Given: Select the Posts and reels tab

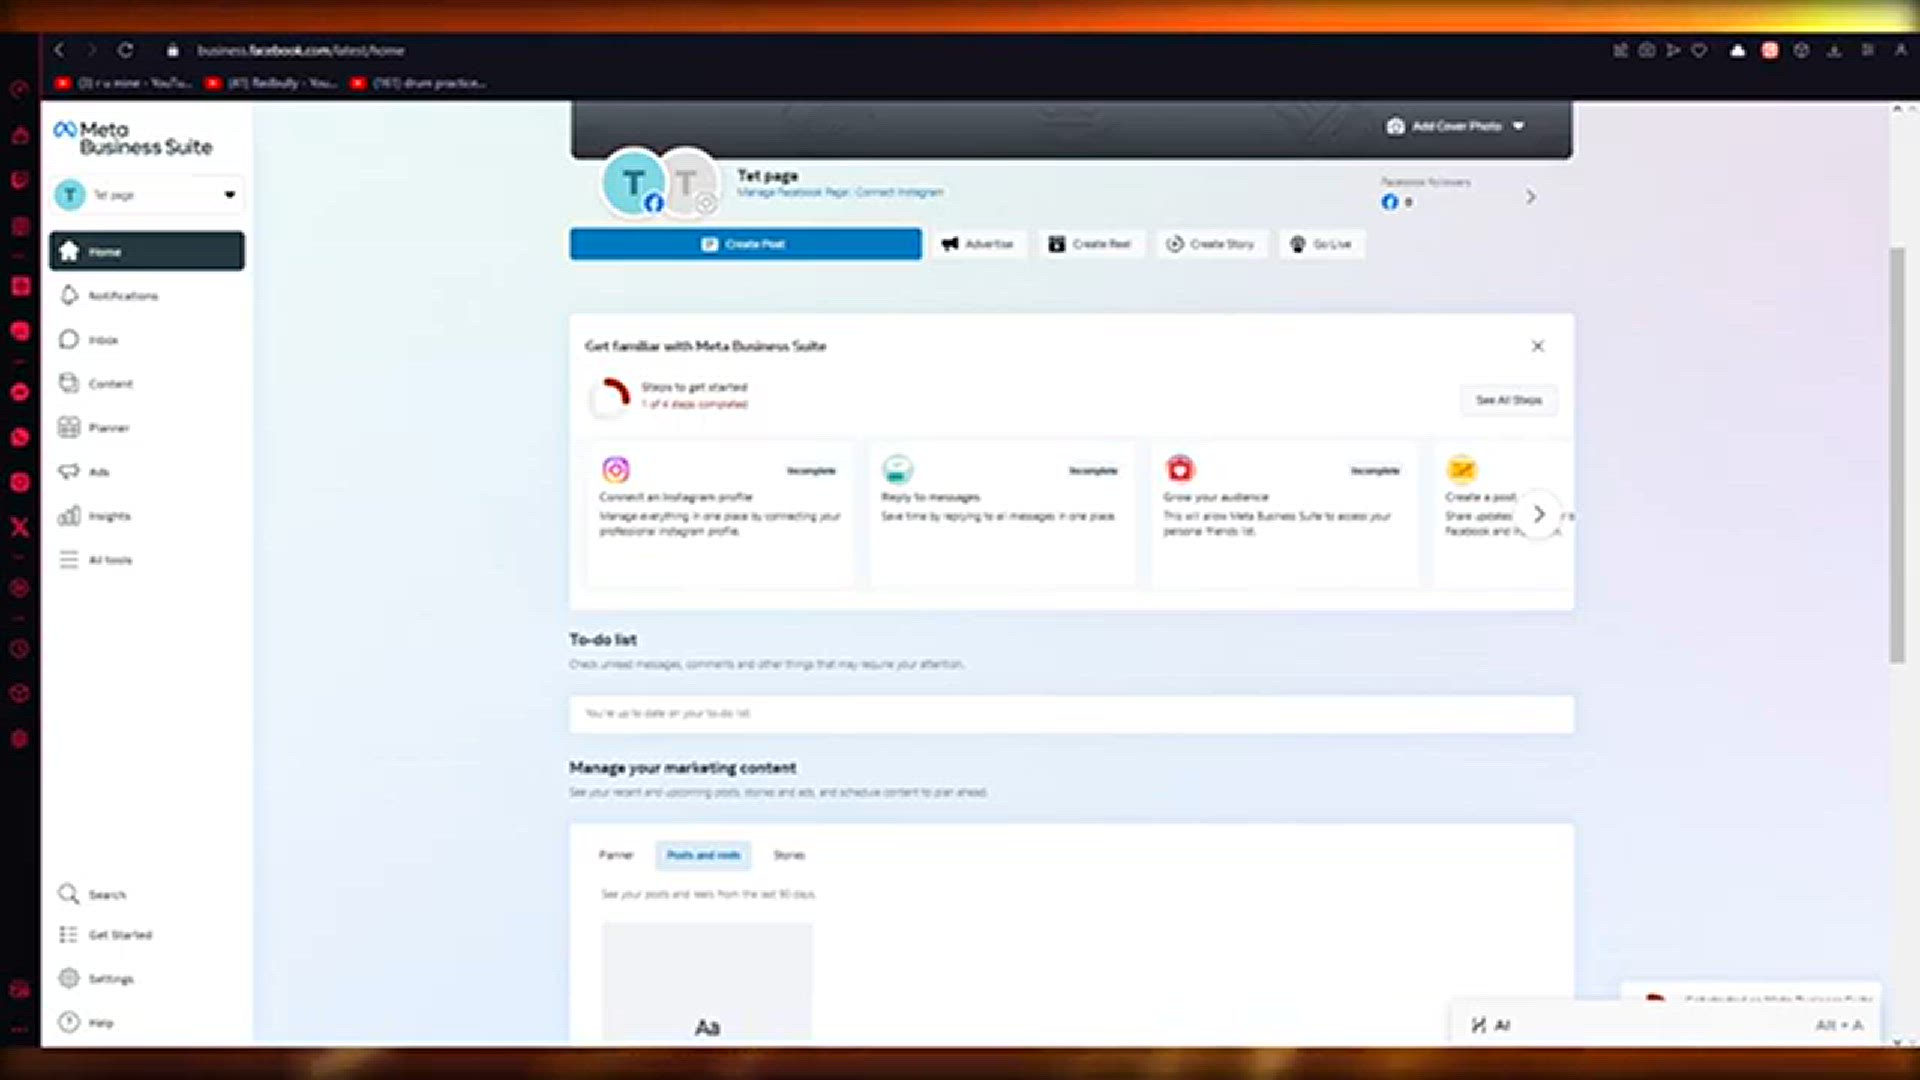Looking at the screenshot, I should click(x=703, y=855).
